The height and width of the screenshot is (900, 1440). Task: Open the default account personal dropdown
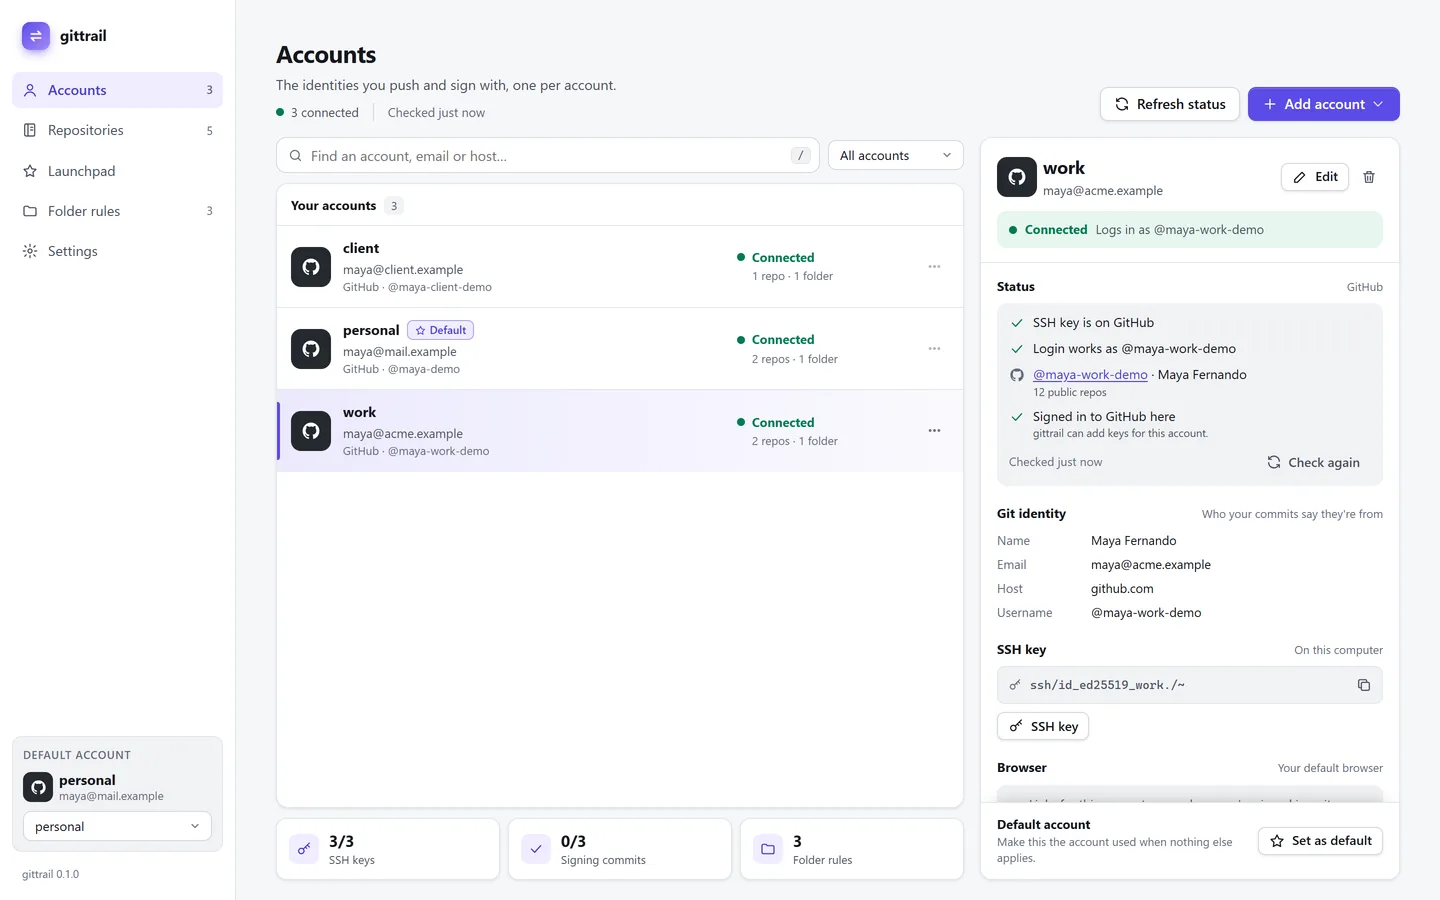click(x=117, y=826)
